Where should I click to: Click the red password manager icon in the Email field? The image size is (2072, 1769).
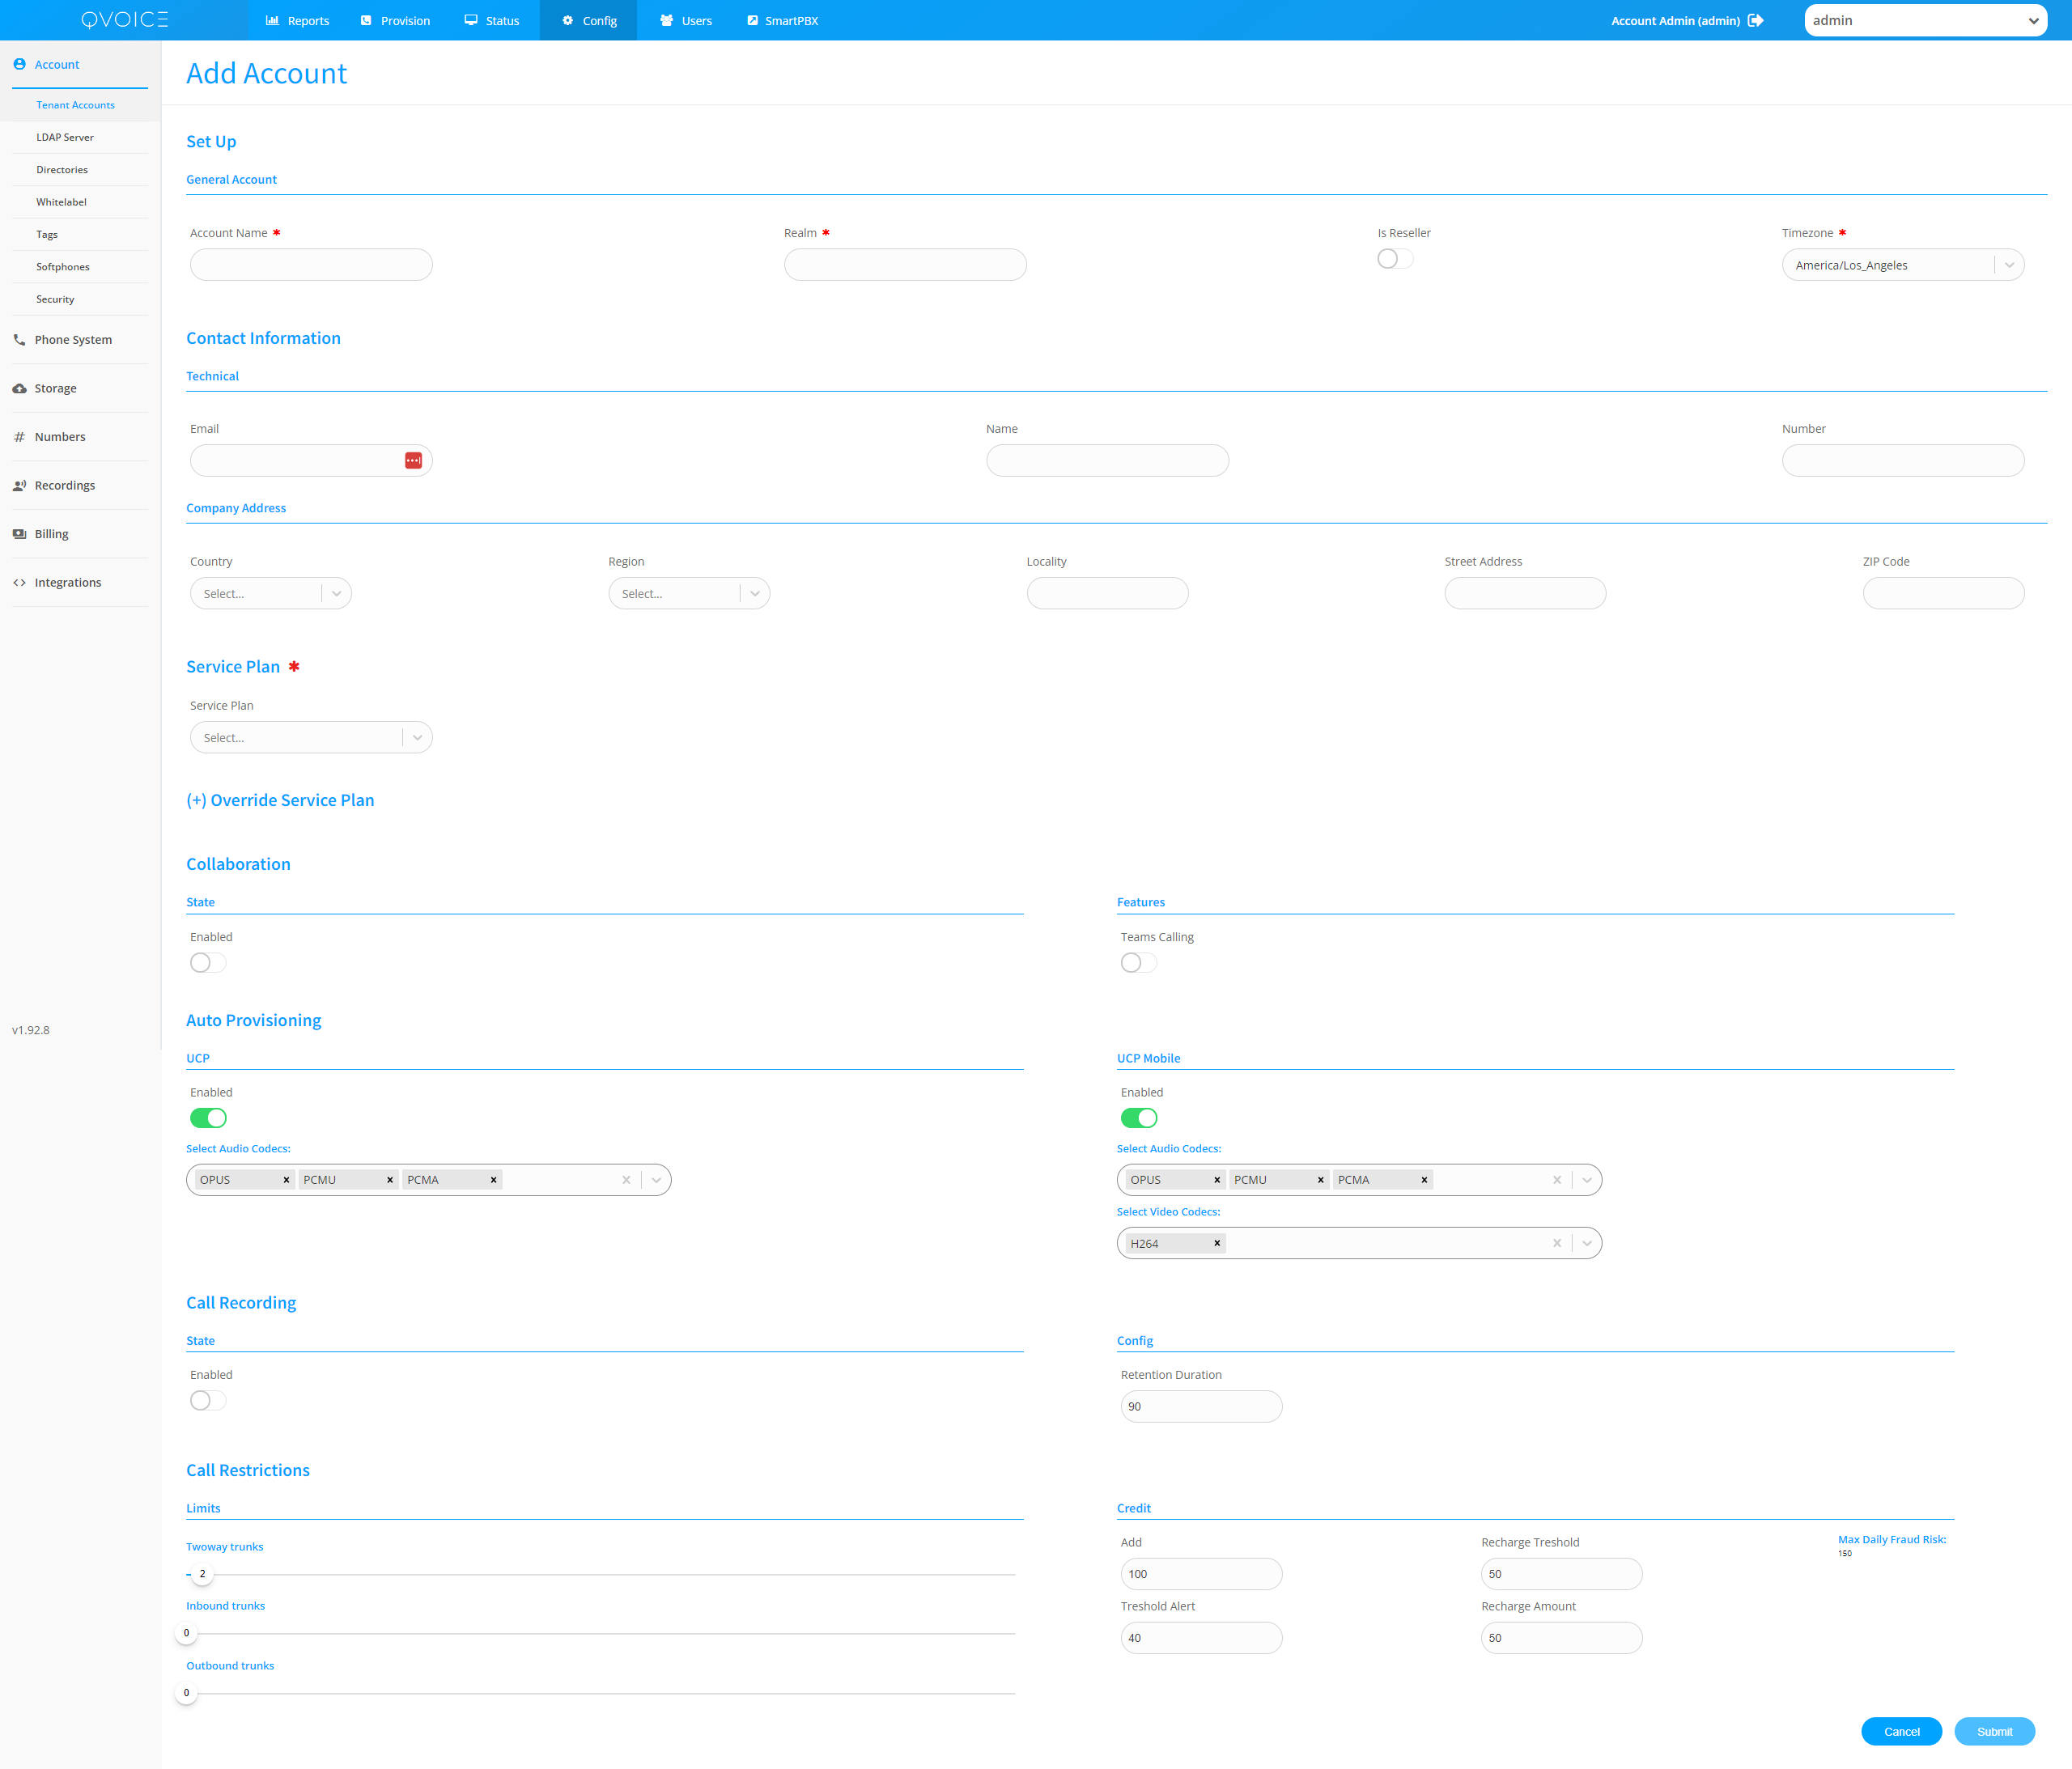click(x=413, y=460)
